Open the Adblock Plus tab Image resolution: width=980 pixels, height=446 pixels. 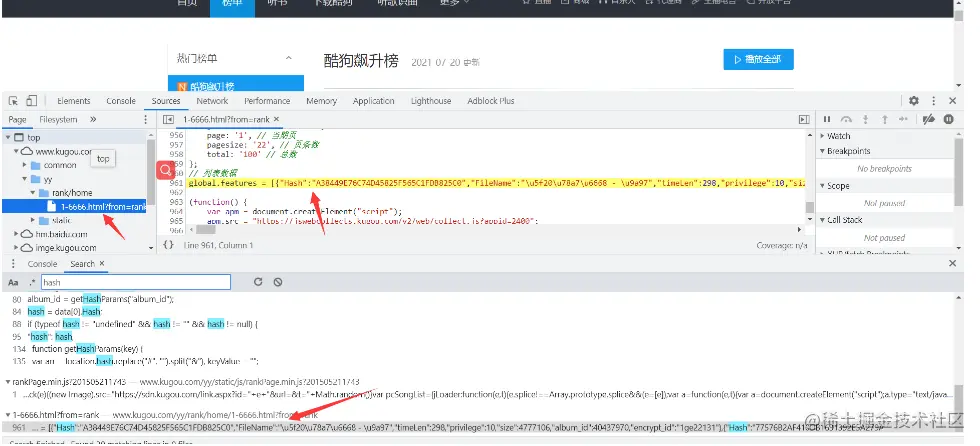(491, 101)
